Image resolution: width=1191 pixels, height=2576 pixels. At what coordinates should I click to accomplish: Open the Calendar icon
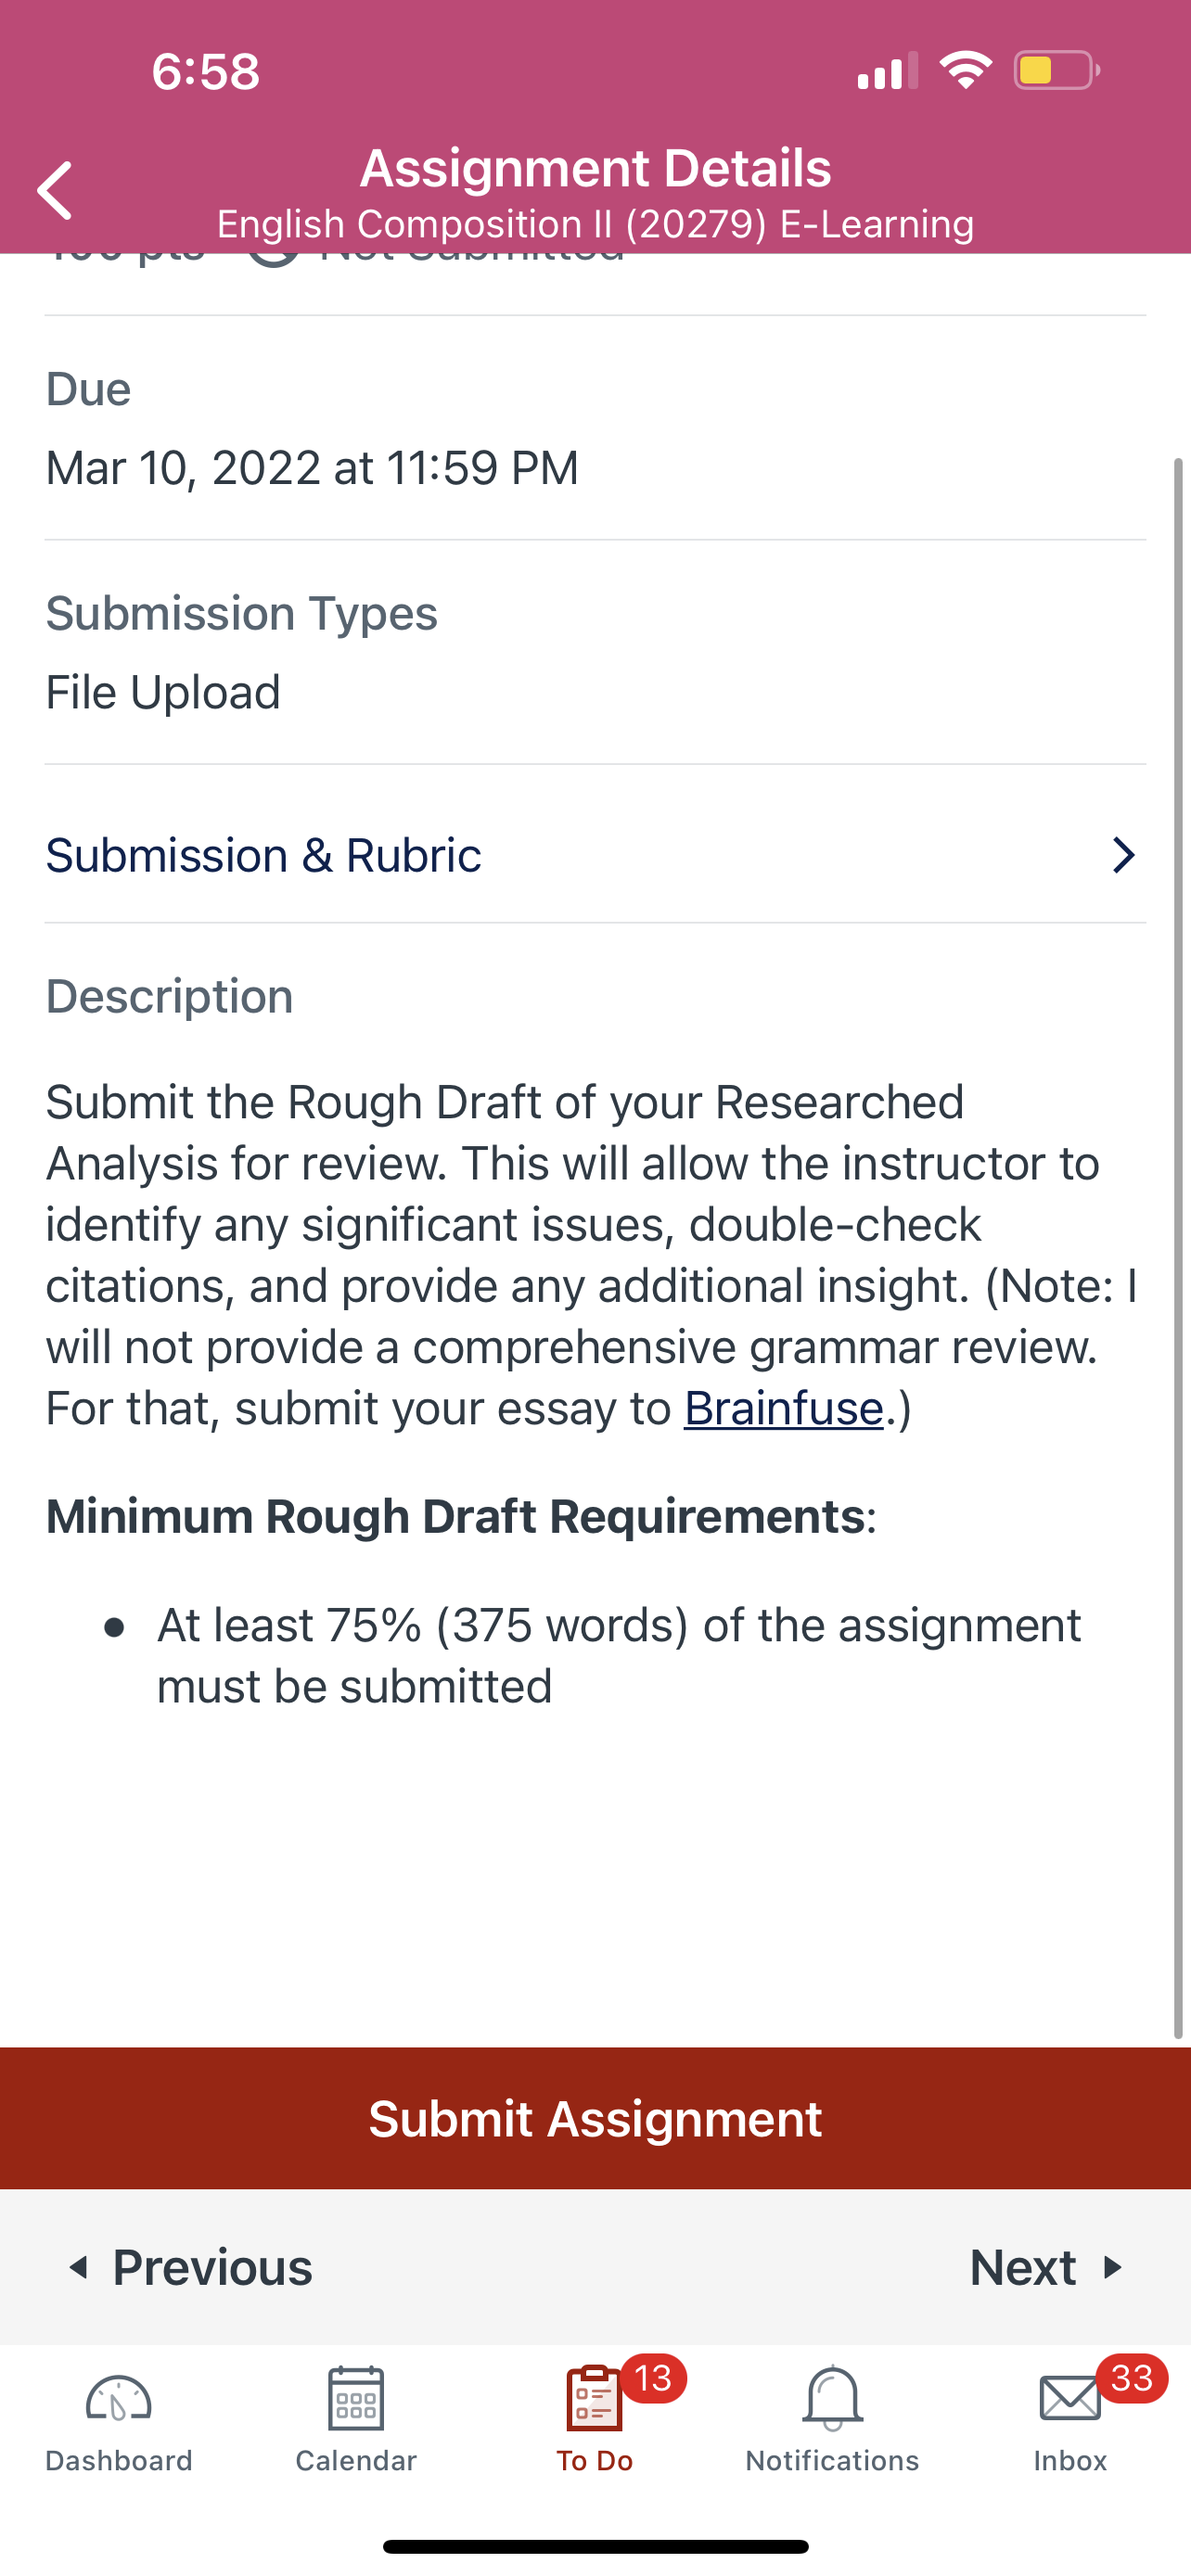click(356, 2398)
